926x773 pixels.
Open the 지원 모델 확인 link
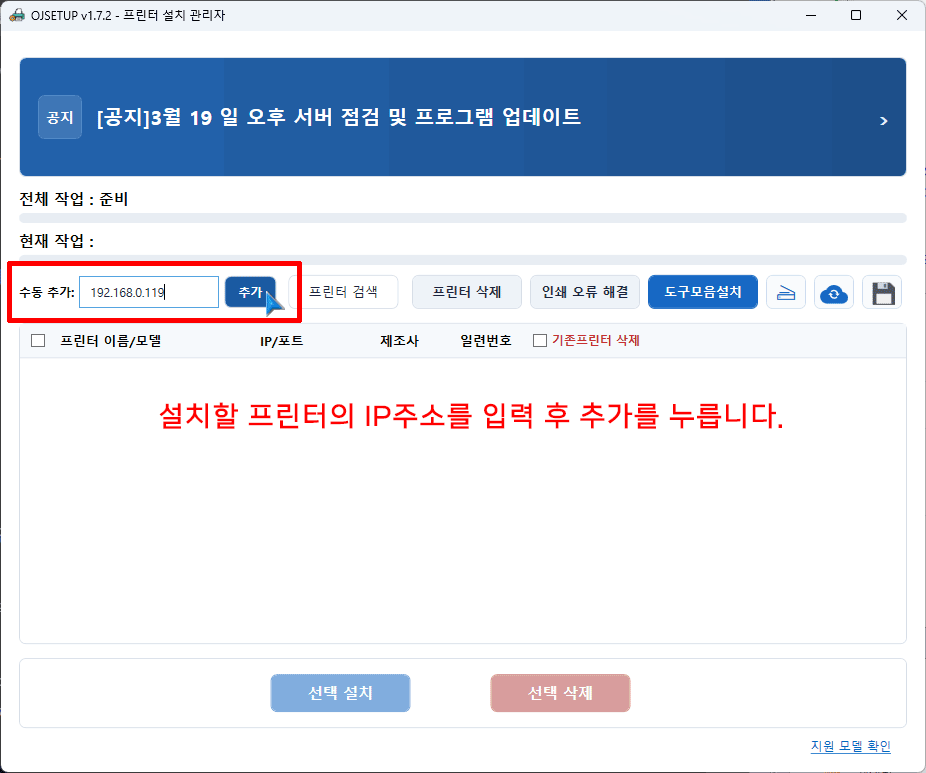coord(850,746)
